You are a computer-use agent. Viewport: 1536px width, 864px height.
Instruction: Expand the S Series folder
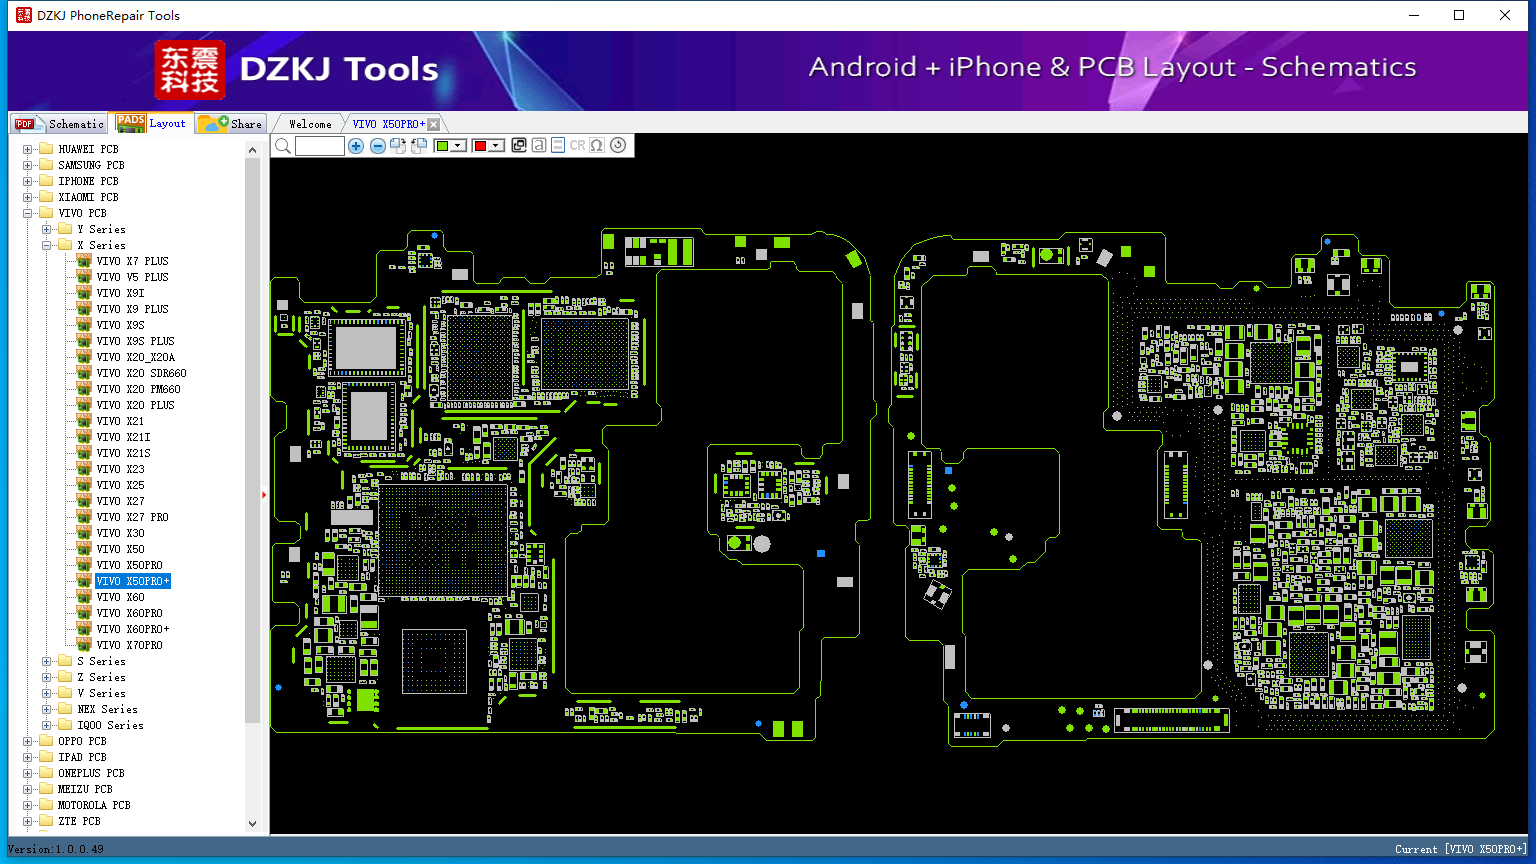(47, 661)
